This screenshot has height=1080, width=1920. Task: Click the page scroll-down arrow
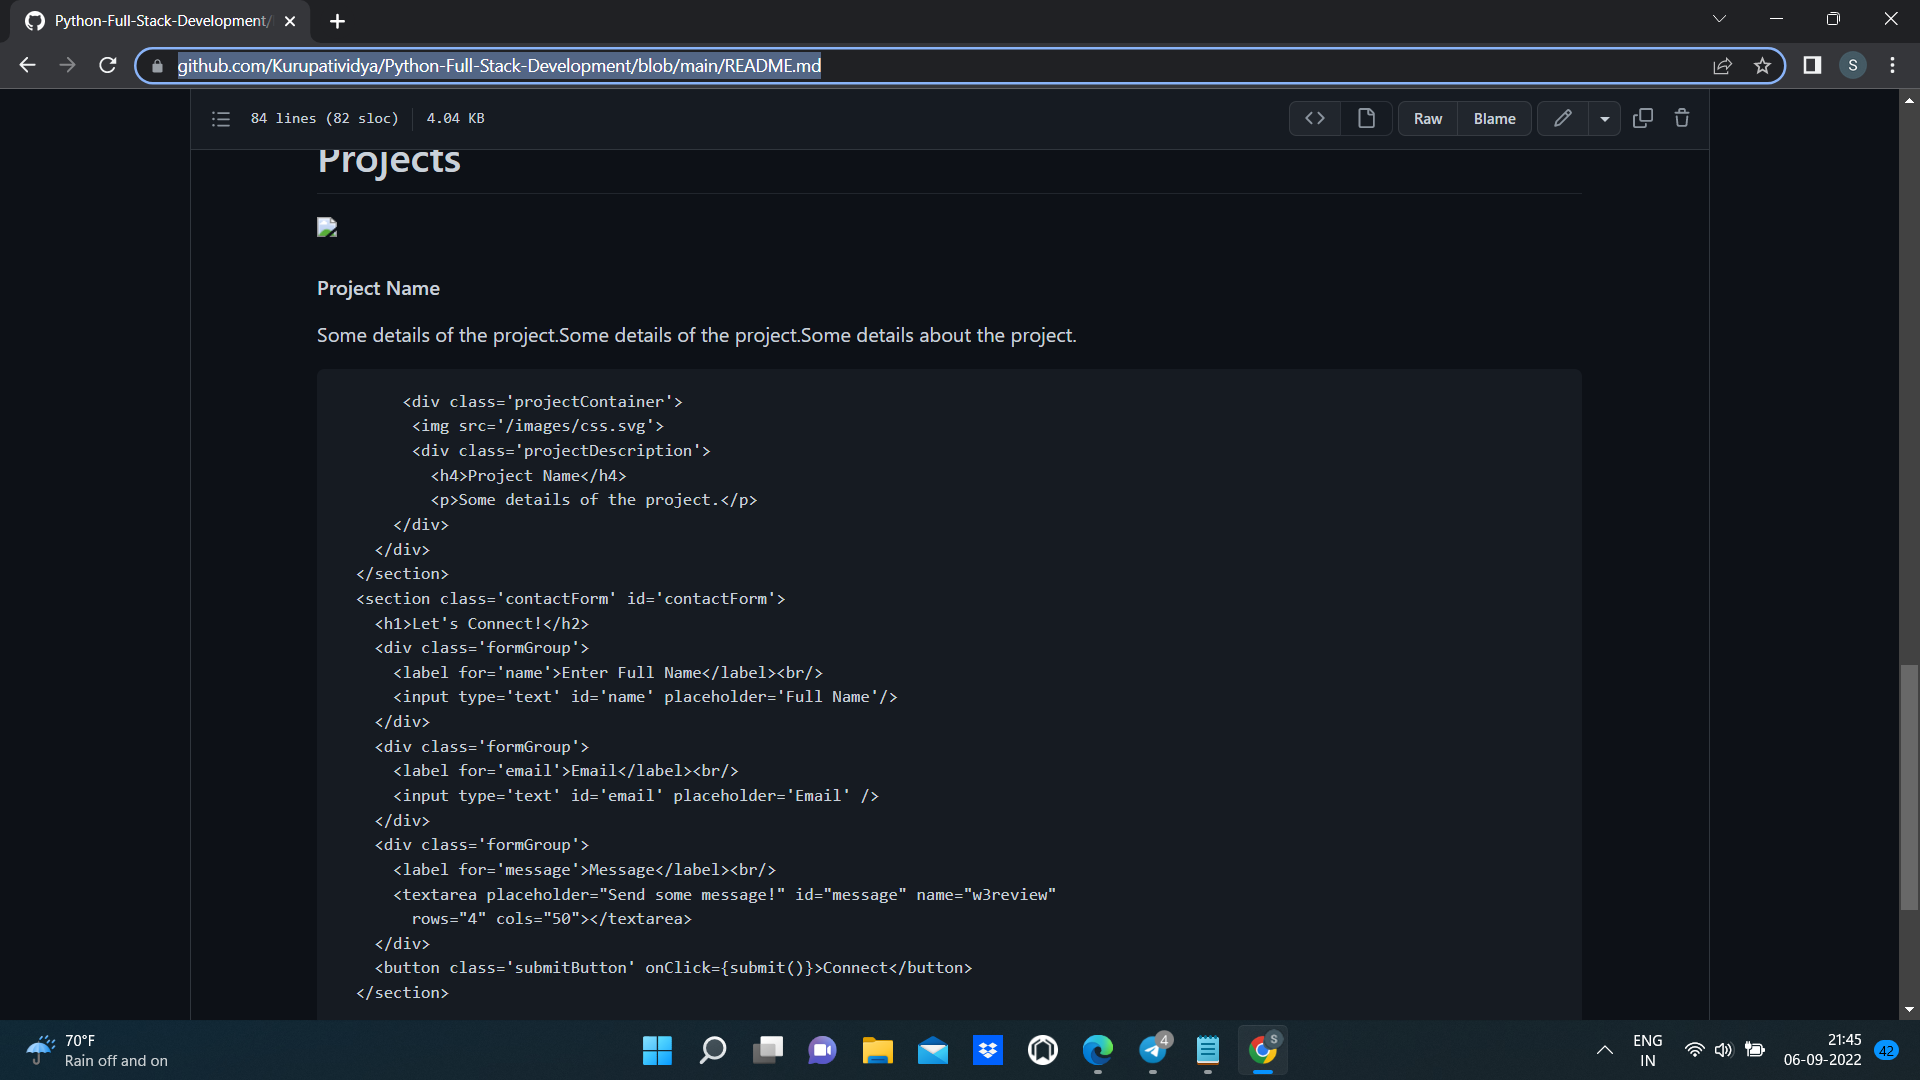[x=1909, y=1009]
